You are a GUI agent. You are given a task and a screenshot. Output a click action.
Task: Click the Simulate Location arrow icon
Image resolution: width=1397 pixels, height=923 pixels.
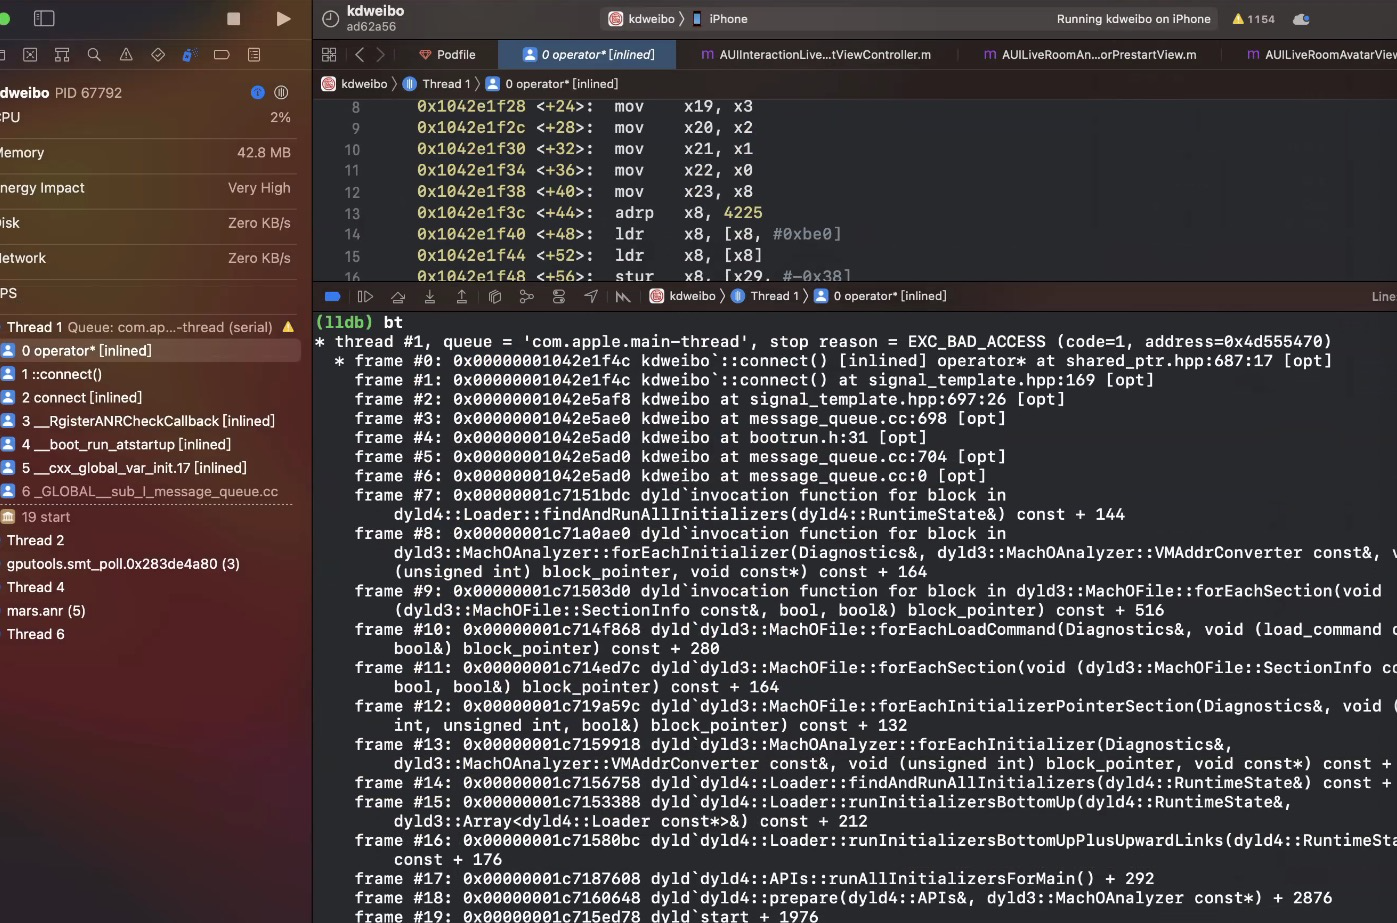[x=591, y=296]
